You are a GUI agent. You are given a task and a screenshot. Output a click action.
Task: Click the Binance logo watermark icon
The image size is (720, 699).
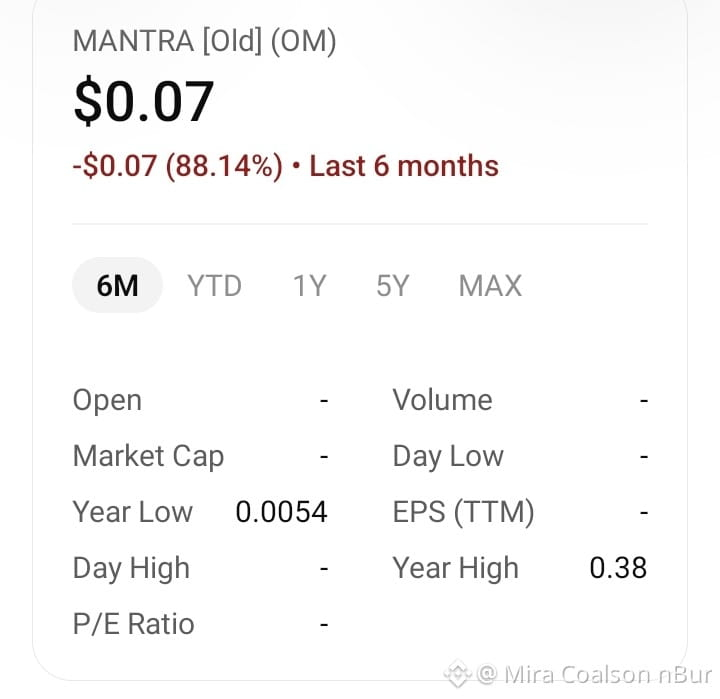click(x=457, y=674)
